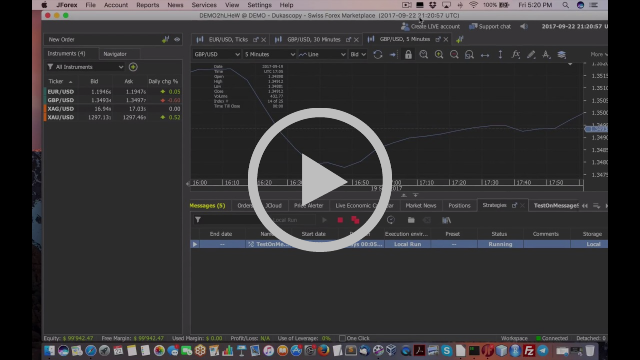The width and height of the screenshot is (640, 360).
Task: Click the grey magnifier beside the lock
Action: [x=424, y=54]
